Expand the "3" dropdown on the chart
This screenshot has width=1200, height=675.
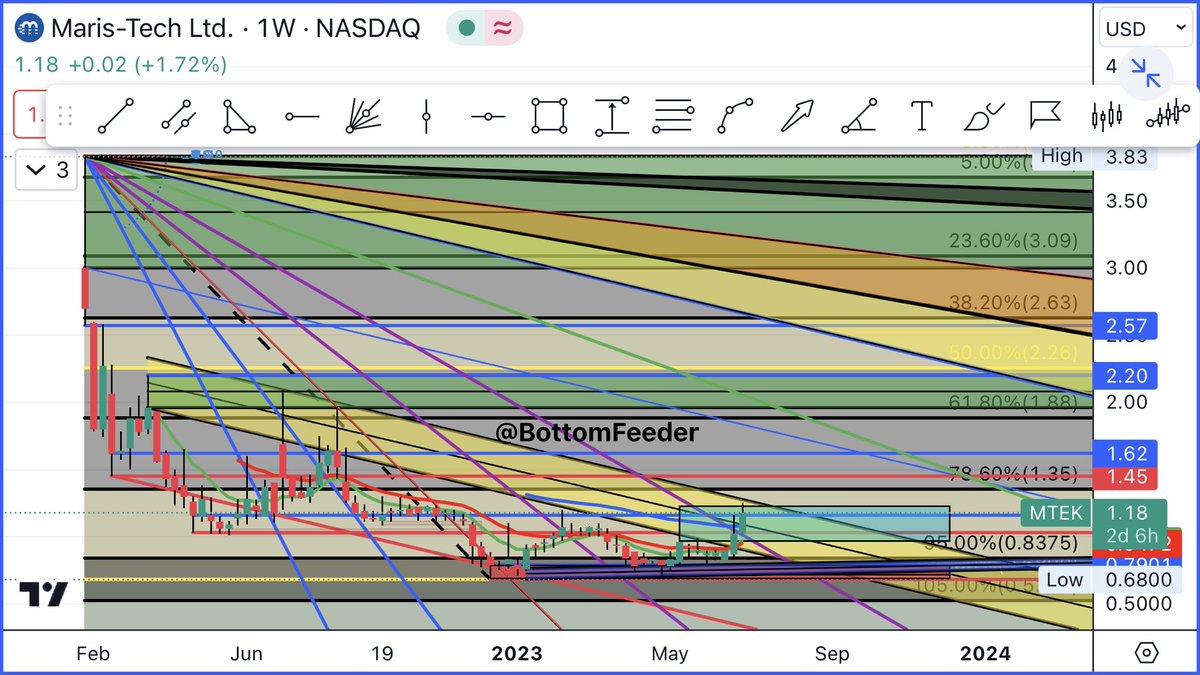[45, 170]
